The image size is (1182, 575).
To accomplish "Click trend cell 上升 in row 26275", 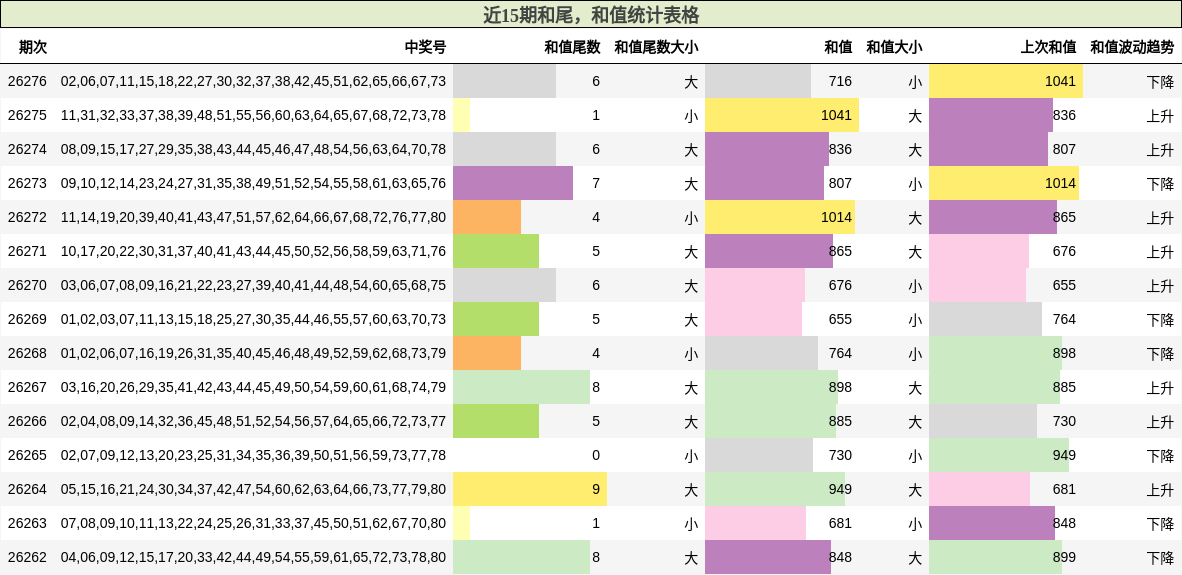I will click(1160, 115).
